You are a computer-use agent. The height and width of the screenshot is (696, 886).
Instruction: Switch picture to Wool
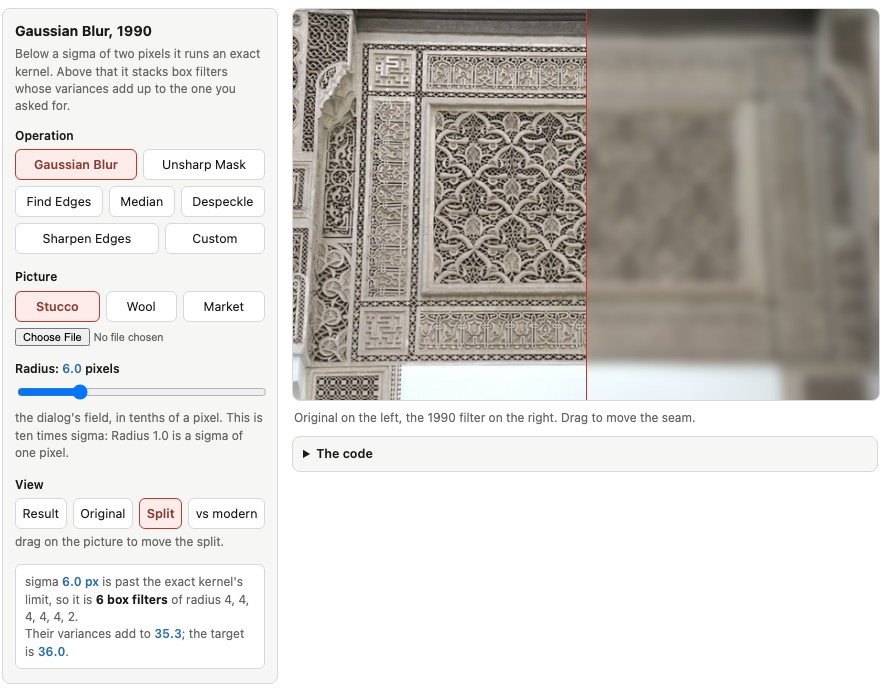(x=141, y=306)
